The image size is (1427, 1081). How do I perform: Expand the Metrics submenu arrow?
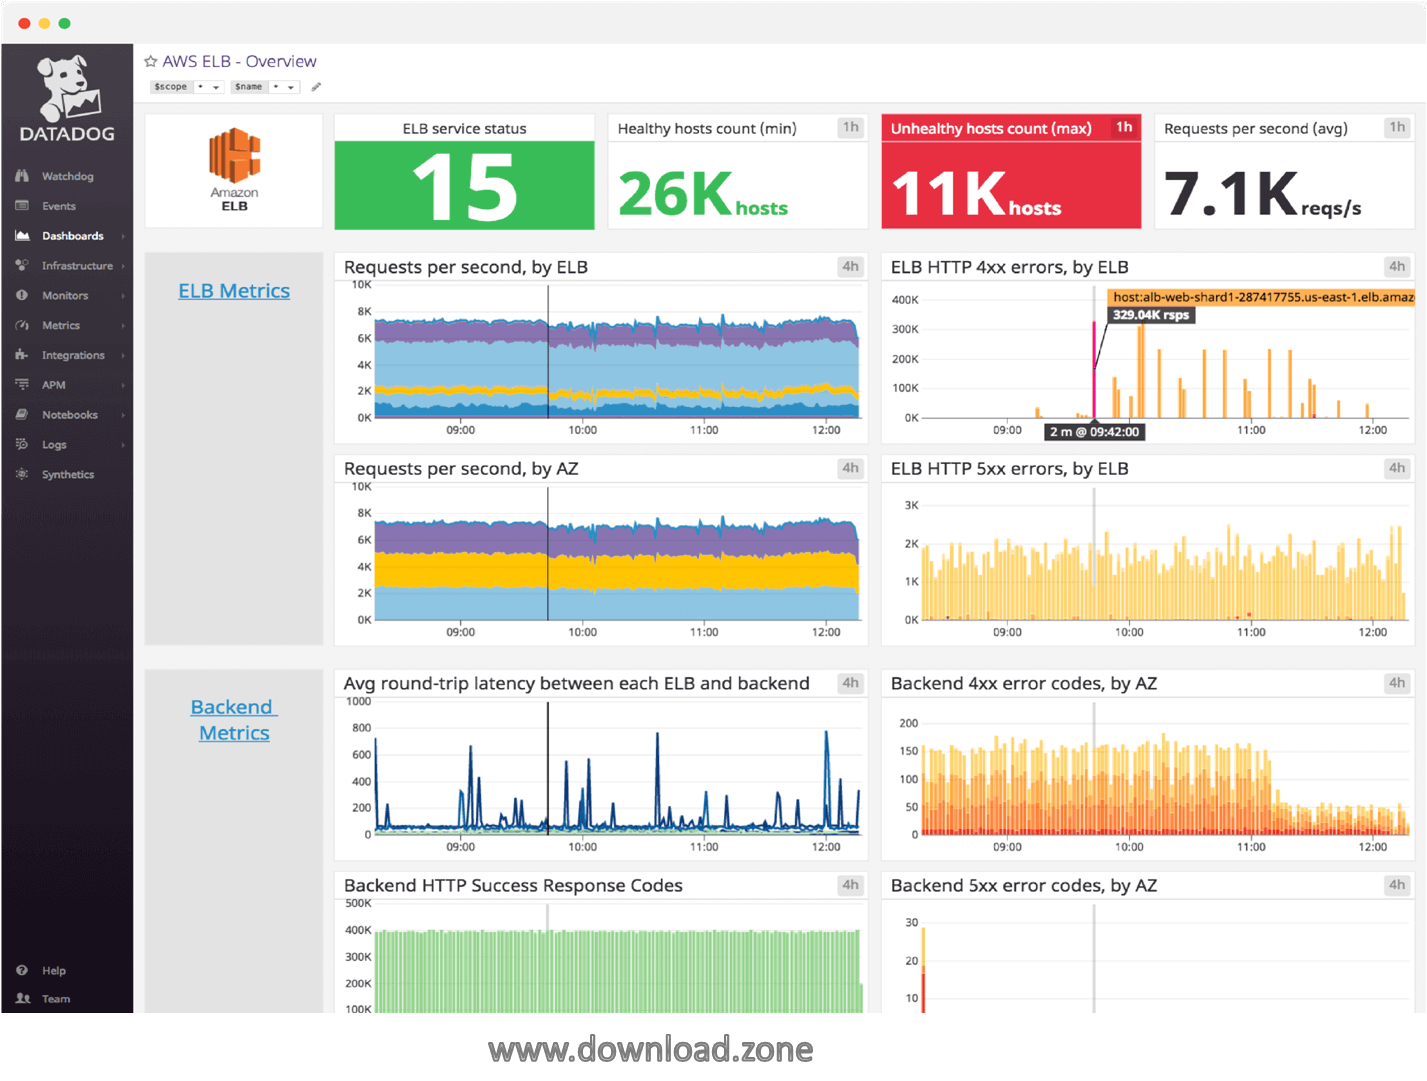pos(123,326)
